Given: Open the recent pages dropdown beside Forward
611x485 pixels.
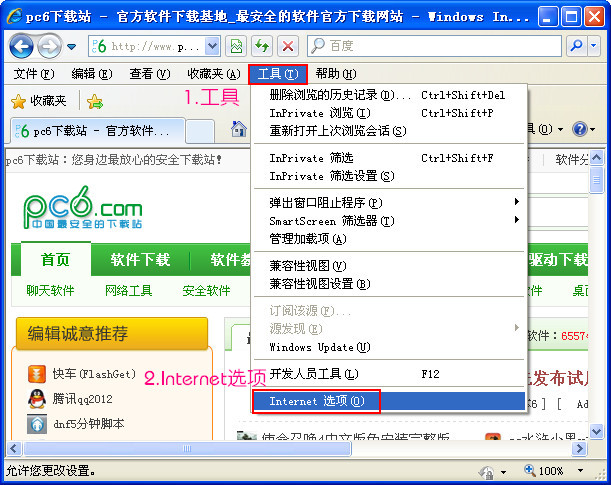Looking at the screenshot, I should coord(71,47).
